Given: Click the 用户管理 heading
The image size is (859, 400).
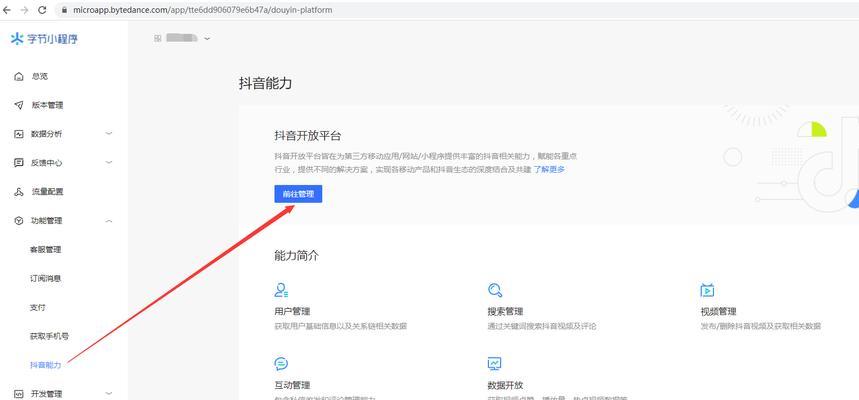Looking at the screenshot, I should coord(292,311).
